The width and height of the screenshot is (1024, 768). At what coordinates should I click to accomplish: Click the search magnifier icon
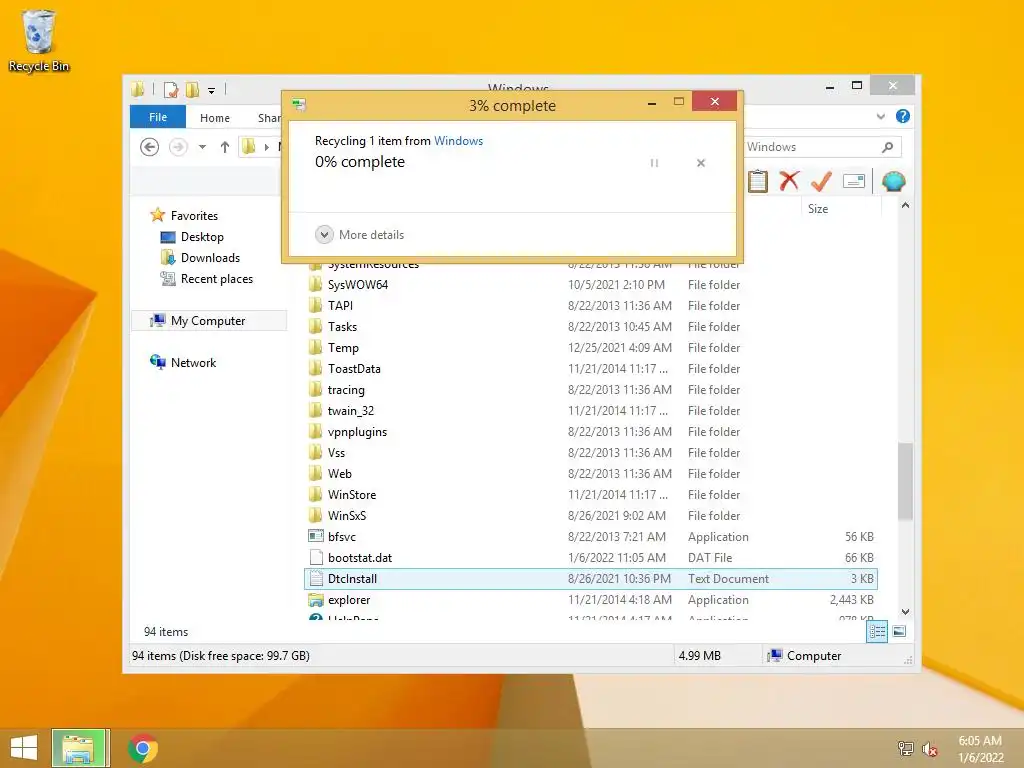(887, 147)
